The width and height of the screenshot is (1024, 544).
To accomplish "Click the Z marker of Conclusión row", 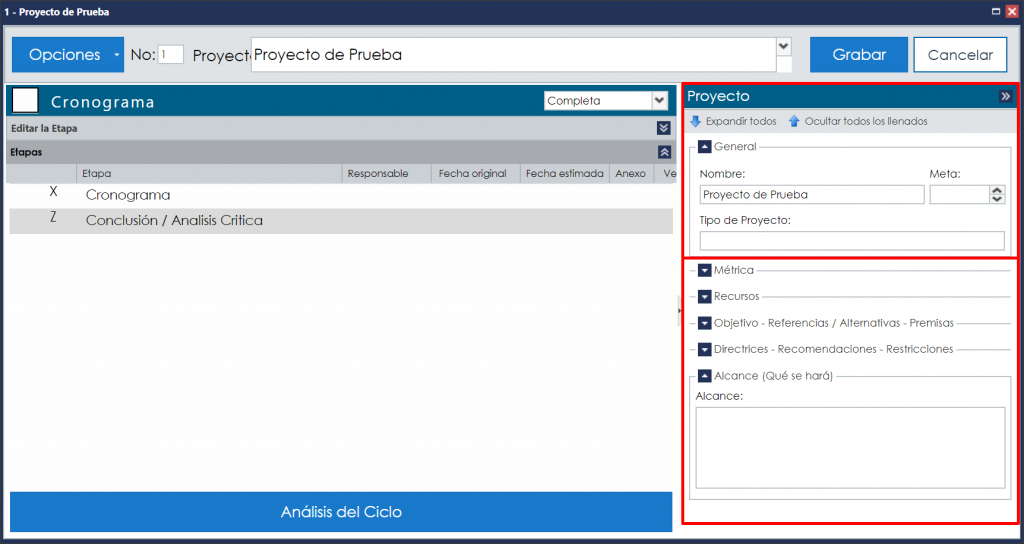I will 54,217.
